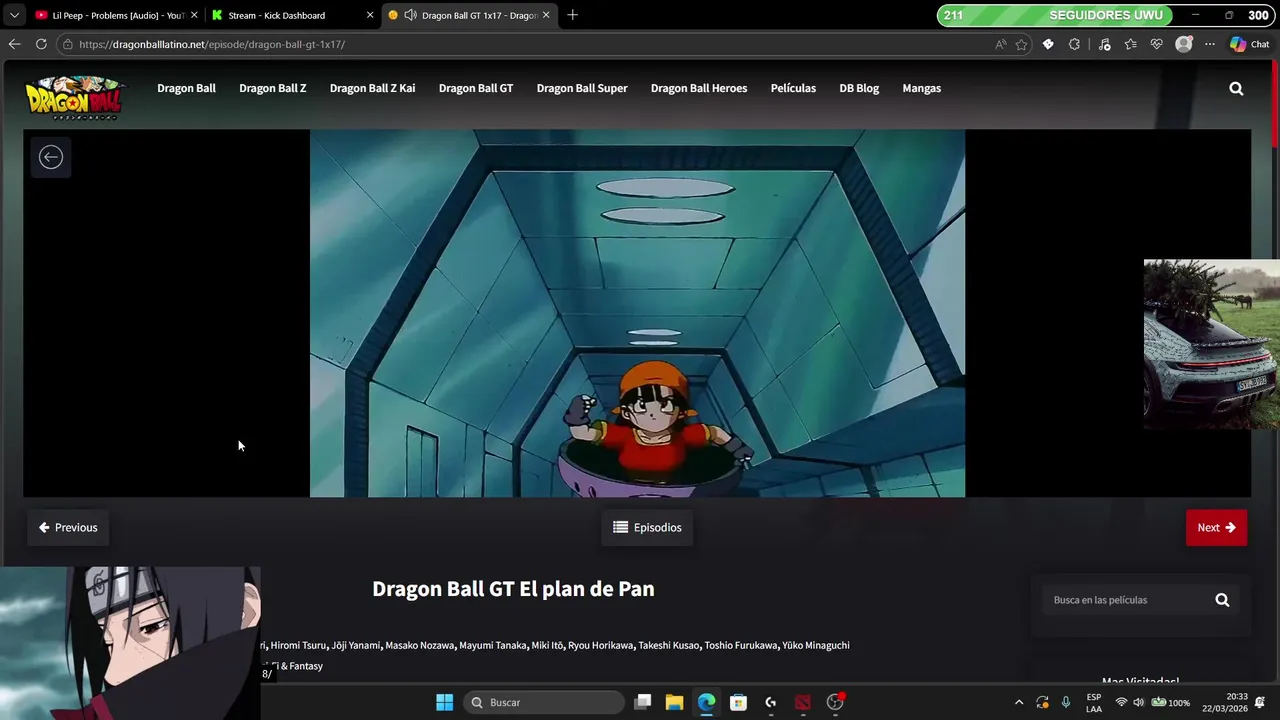
Task: Click the Previous episode button
Action: tap(68, 527)
